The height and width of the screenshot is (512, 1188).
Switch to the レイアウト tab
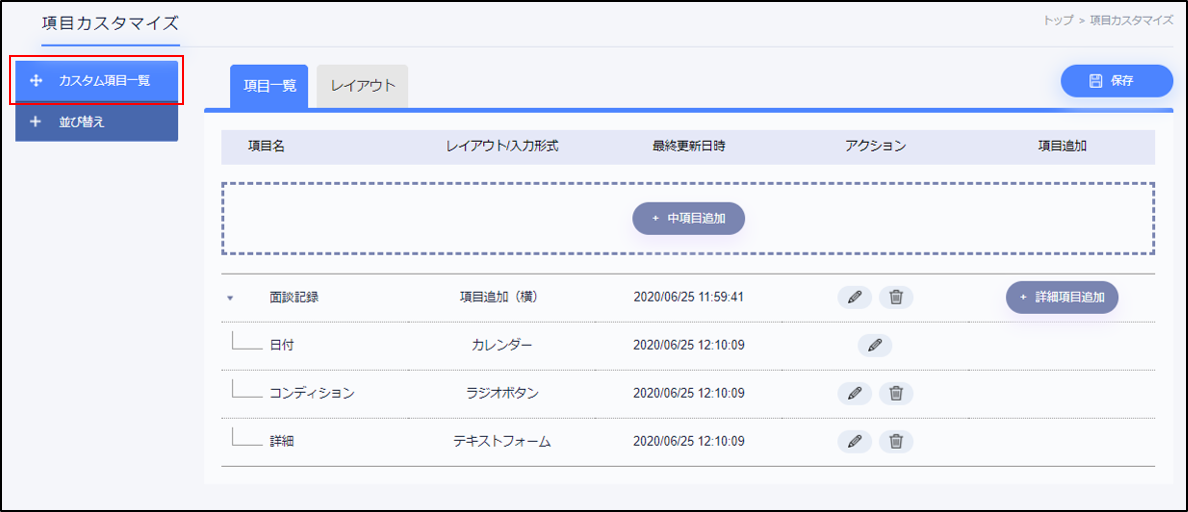(x=362, y=86)
